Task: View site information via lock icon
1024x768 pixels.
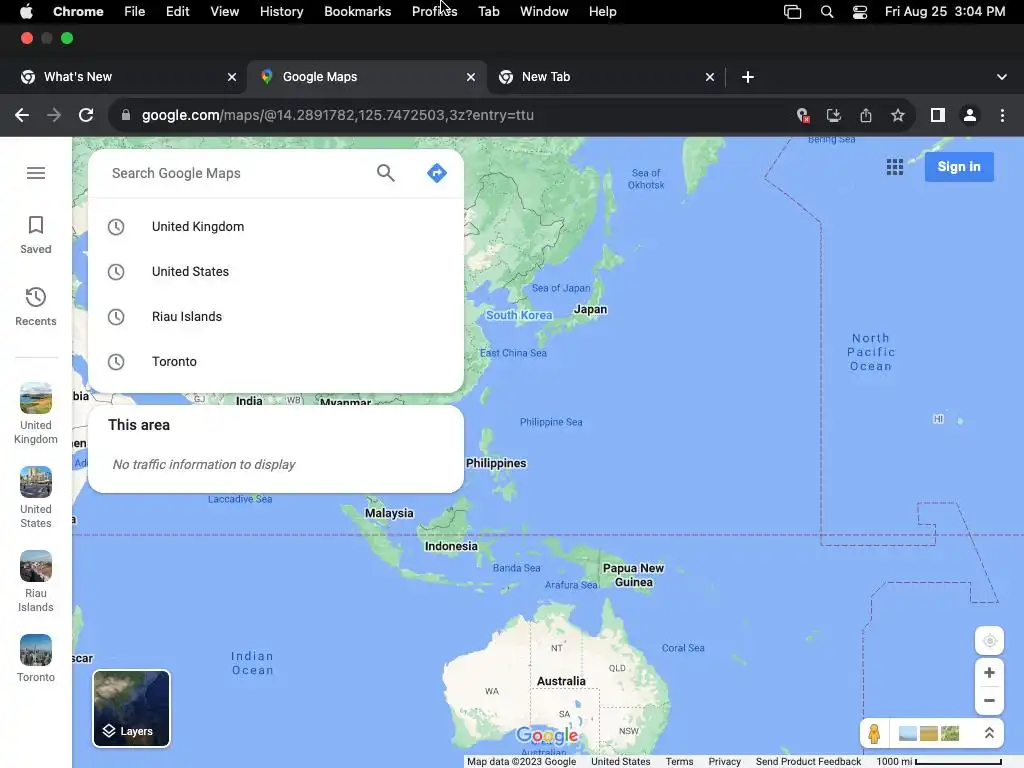Action: click(x=126, y=116)
